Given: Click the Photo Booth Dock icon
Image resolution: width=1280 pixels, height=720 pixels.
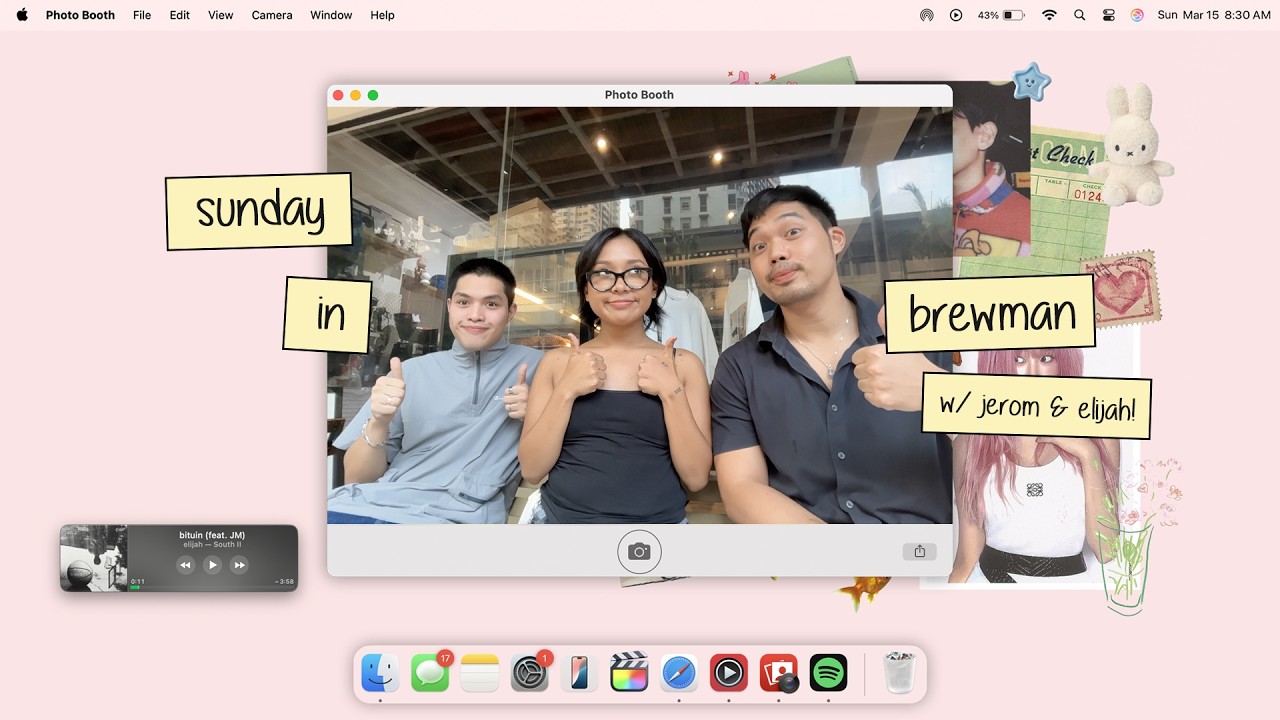Looking at the screenshot, I should [x=778, y=673].
